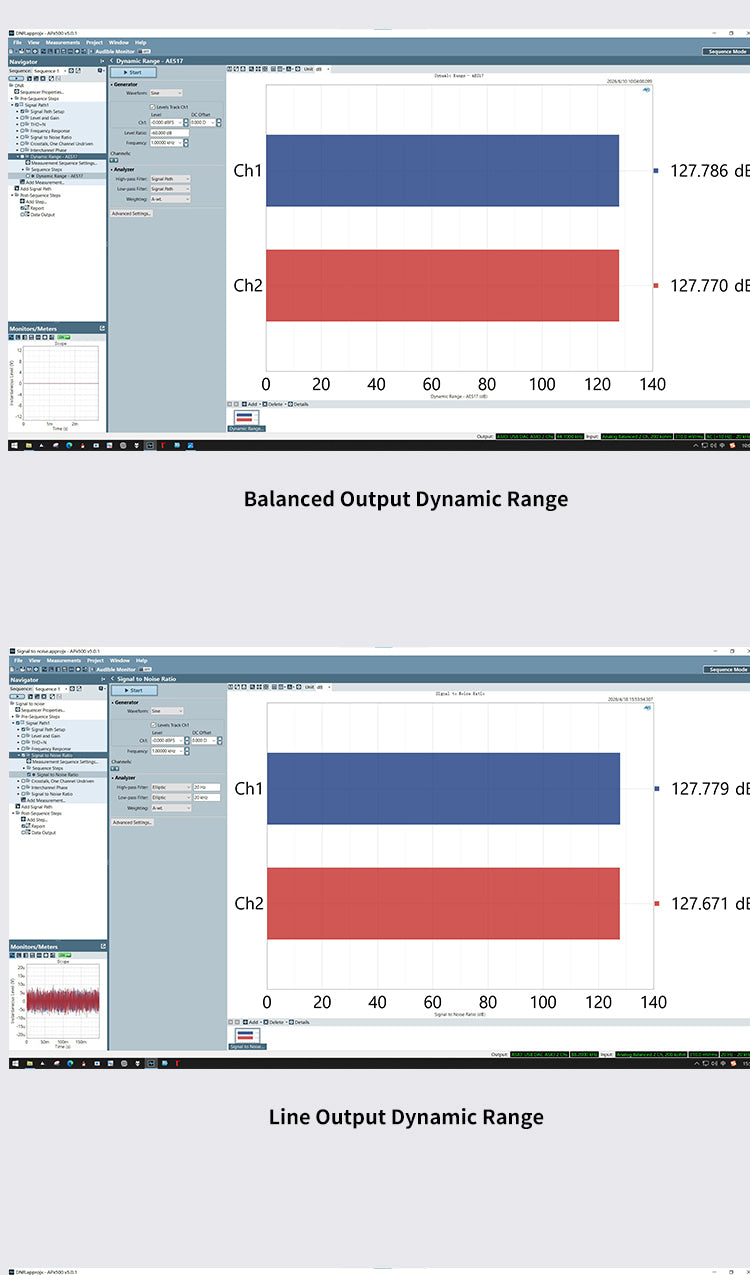
Task: Open Project menu in Signal to noise window
Action: (95, 661)
